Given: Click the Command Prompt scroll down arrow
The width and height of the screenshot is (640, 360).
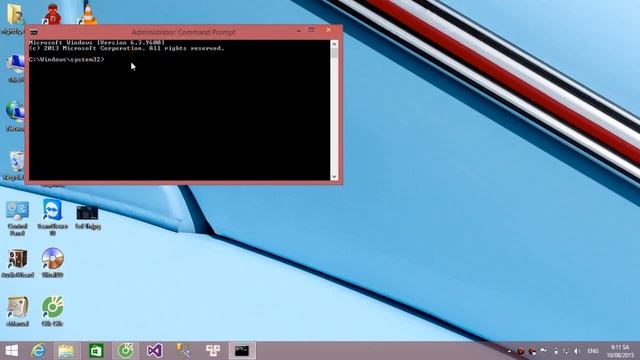Looking at the screenshot, I should point(334,176).
